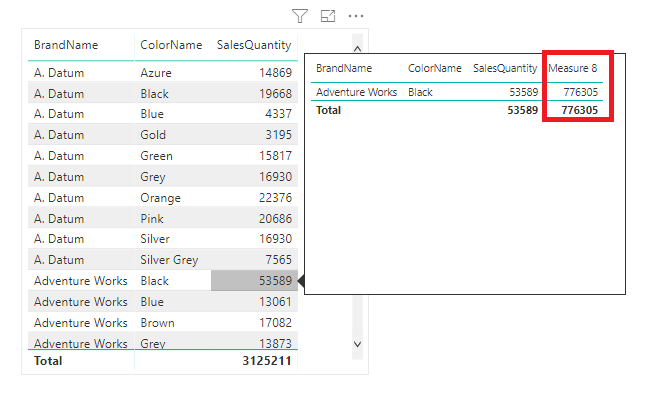Select the 13061 sales value

click(275, 302)
